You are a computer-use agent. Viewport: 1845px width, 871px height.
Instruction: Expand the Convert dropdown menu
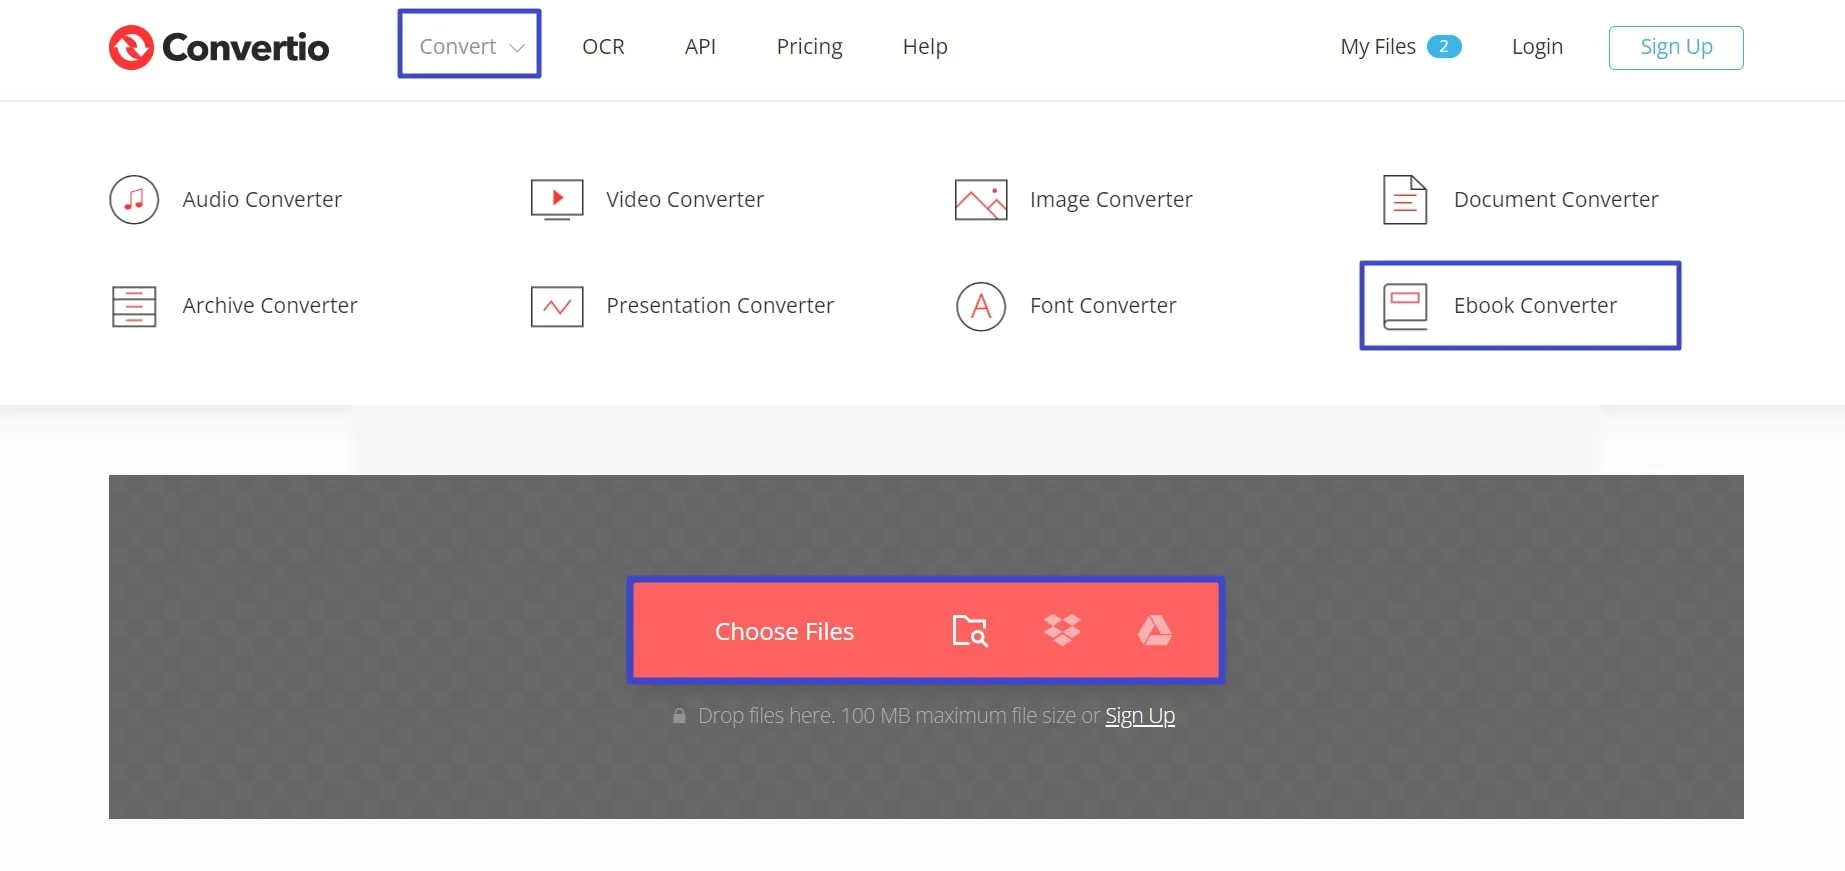point(468,45)
